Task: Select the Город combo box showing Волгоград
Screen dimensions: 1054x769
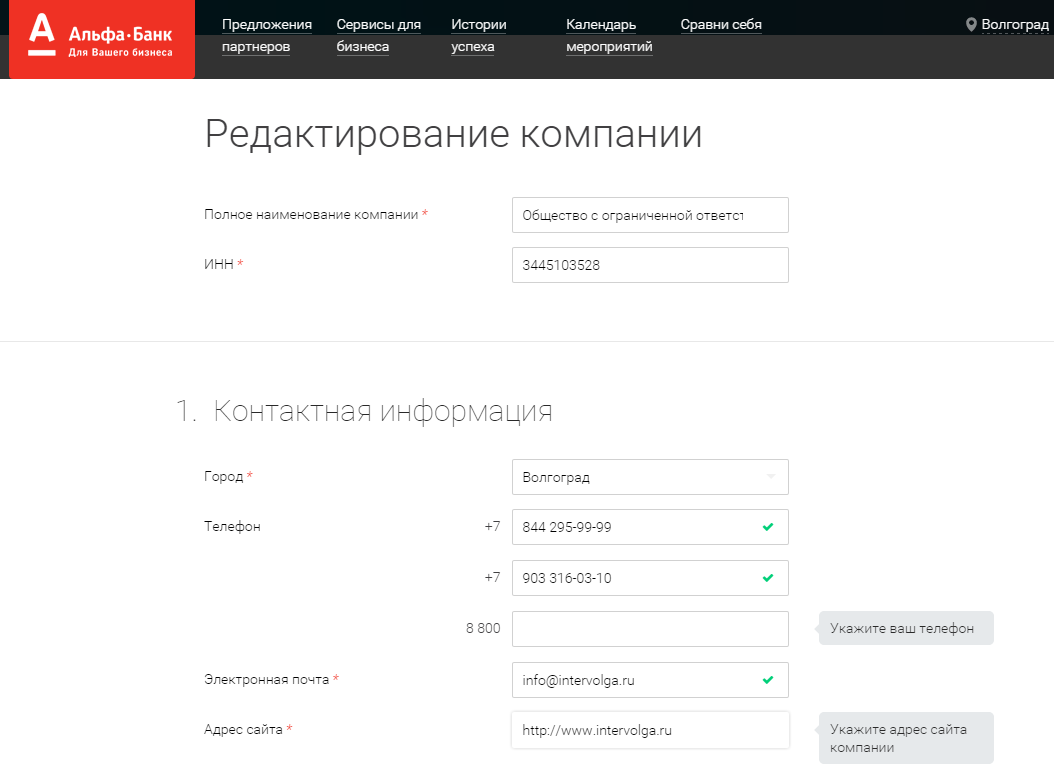Action: [x=650, y=477]
